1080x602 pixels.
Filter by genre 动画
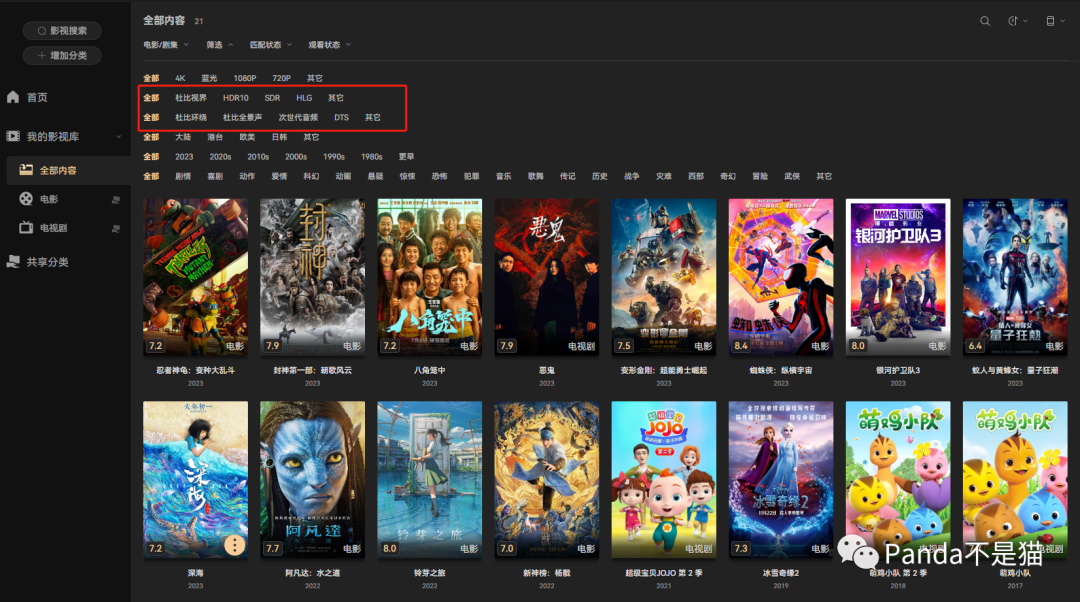pos(343,176)
